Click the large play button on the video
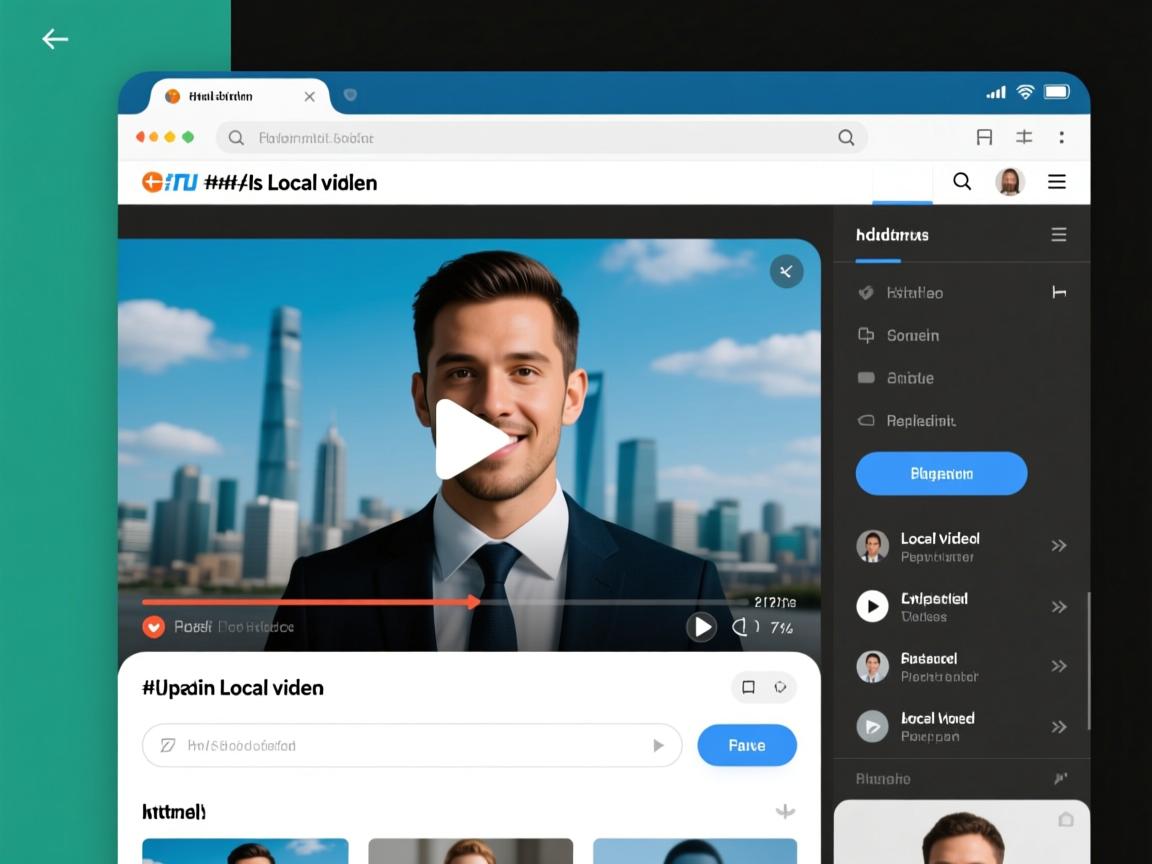The image size is (1152, 864). (x=470, y=440)
